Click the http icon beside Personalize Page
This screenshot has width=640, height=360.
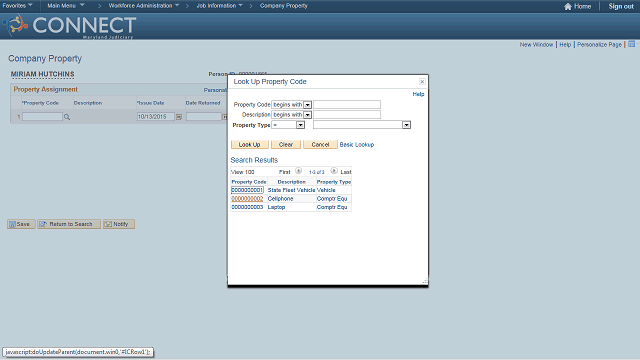(x=631, y=44)
